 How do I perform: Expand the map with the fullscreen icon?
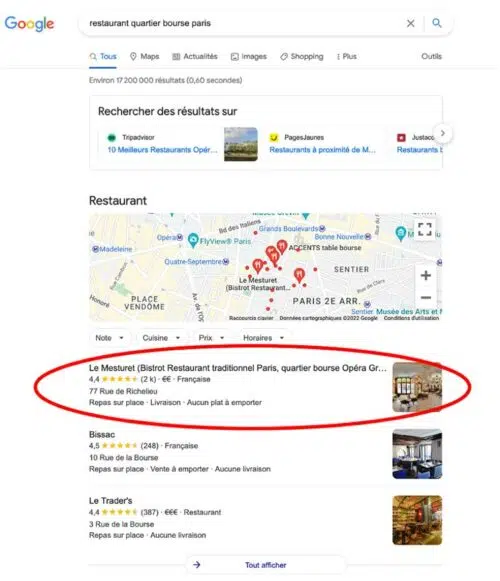[x=425, y=229]
